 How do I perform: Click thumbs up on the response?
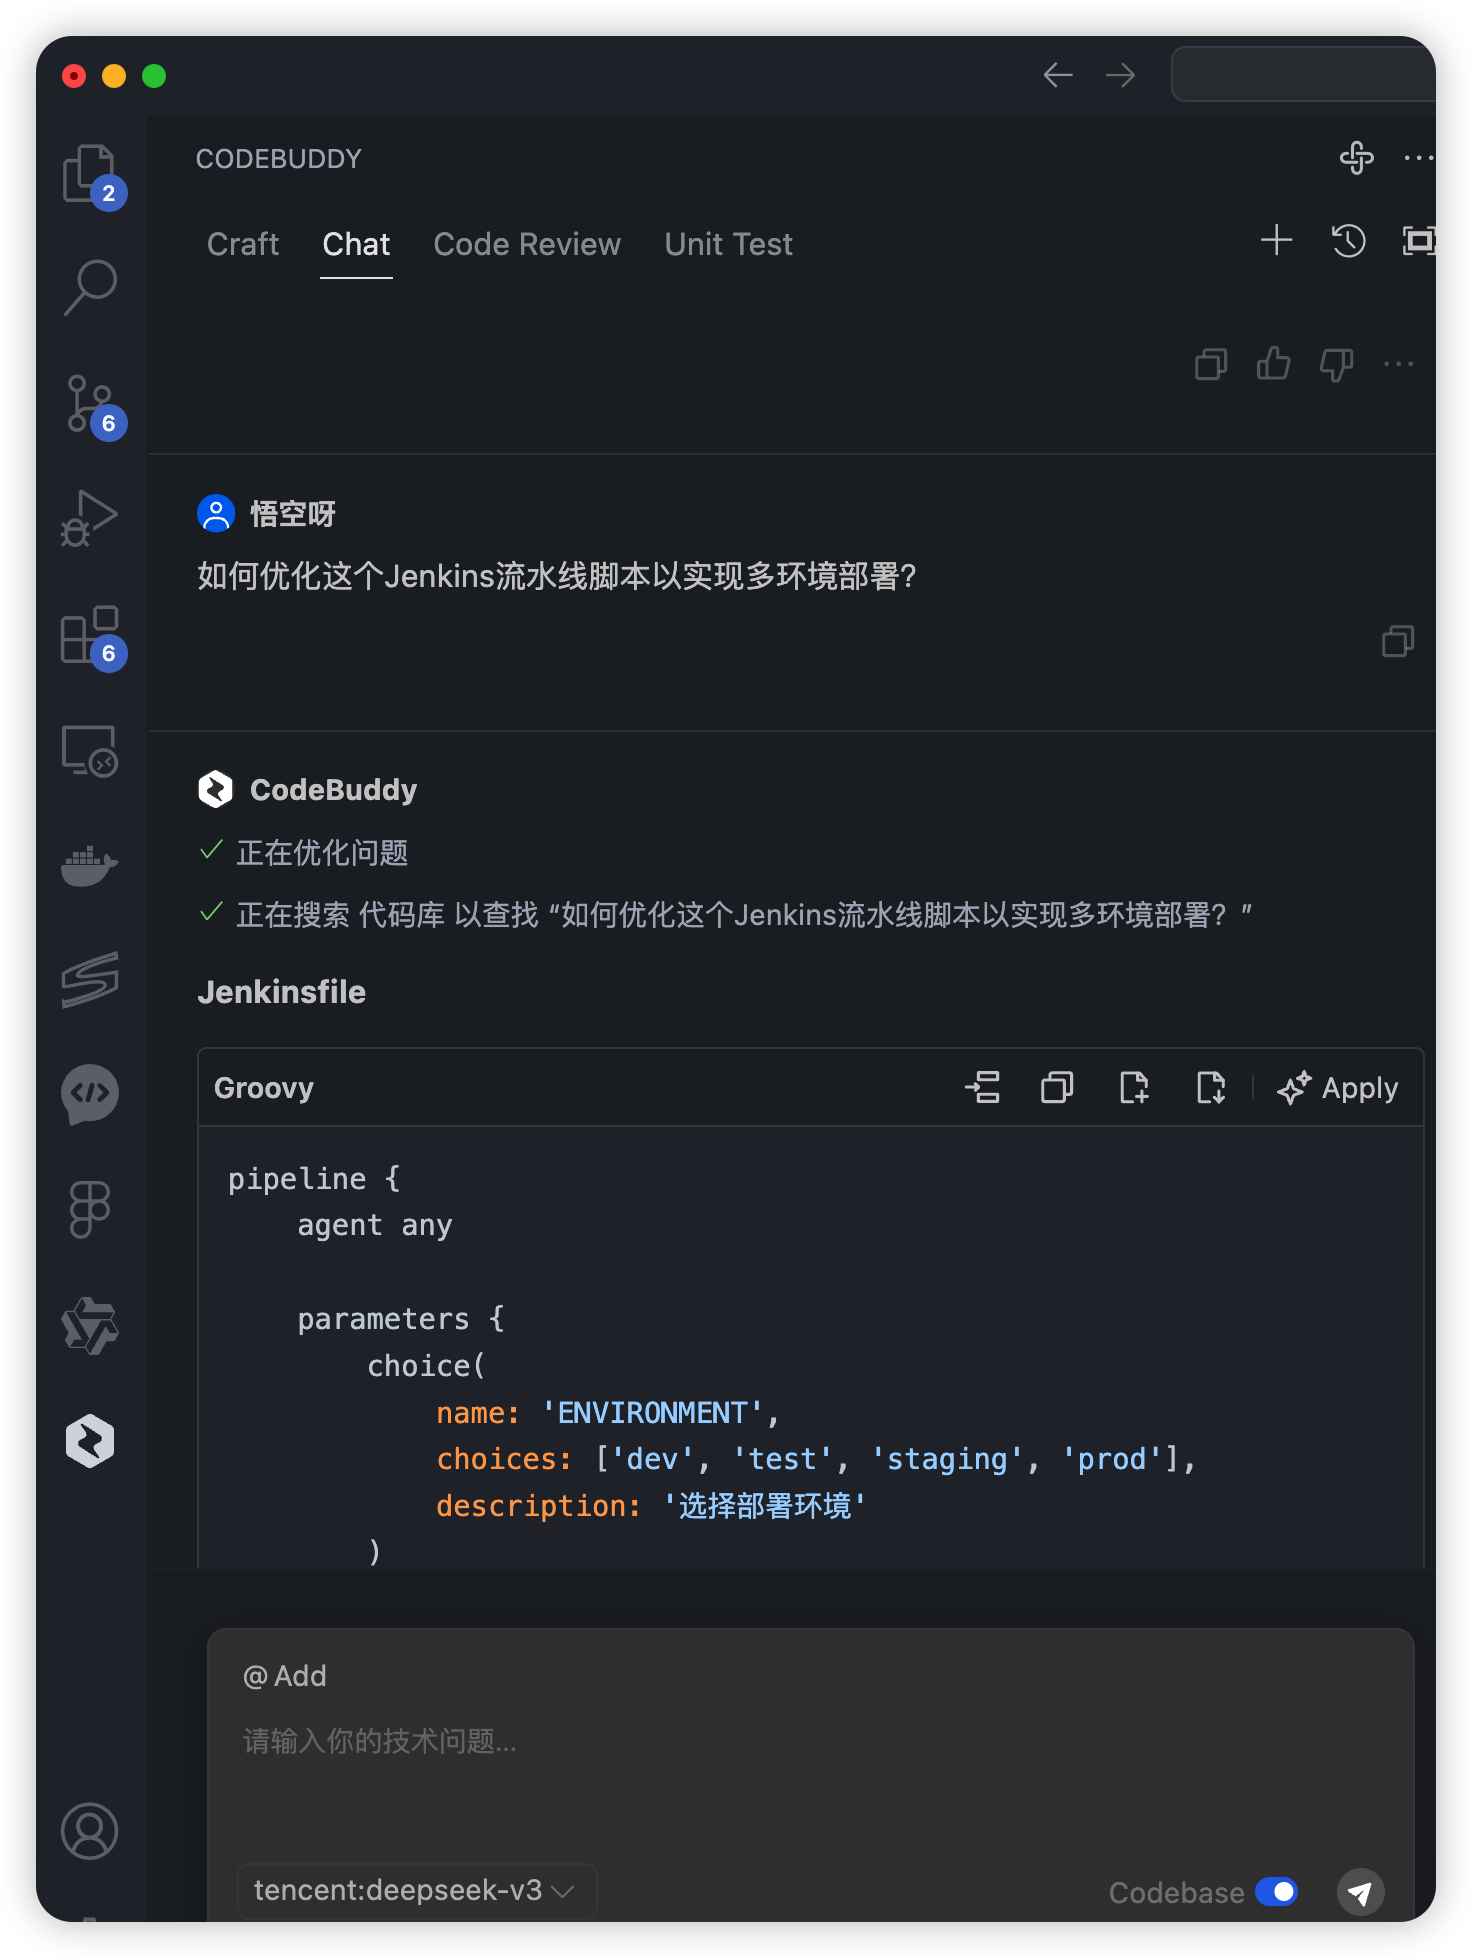pos(1273,364)
